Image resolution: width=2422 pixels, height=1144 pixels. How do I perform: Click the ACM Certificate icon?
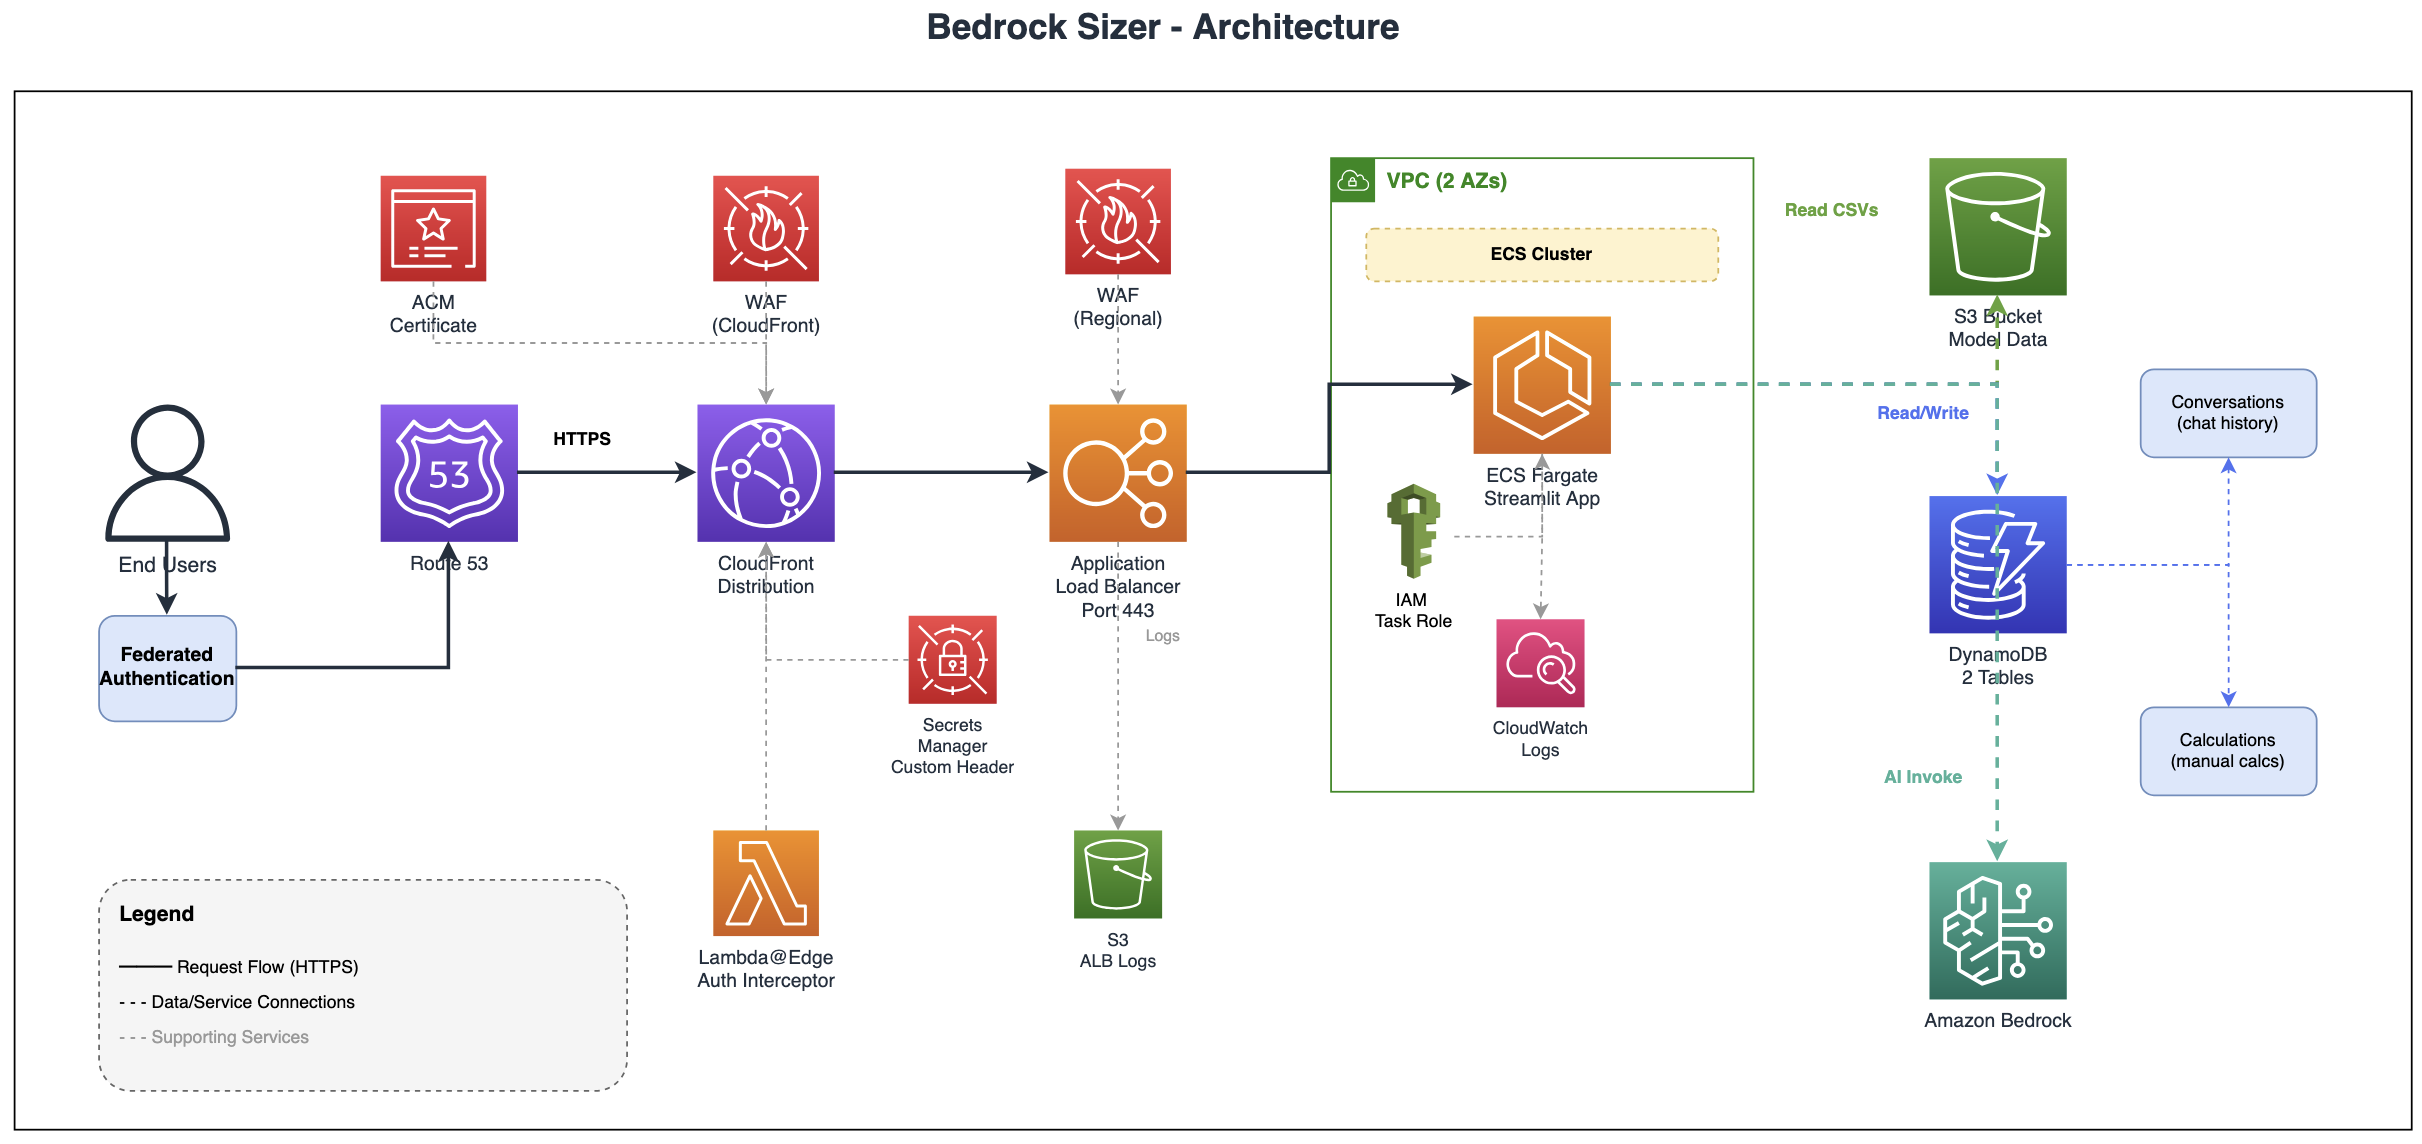(x=433, y=228)
